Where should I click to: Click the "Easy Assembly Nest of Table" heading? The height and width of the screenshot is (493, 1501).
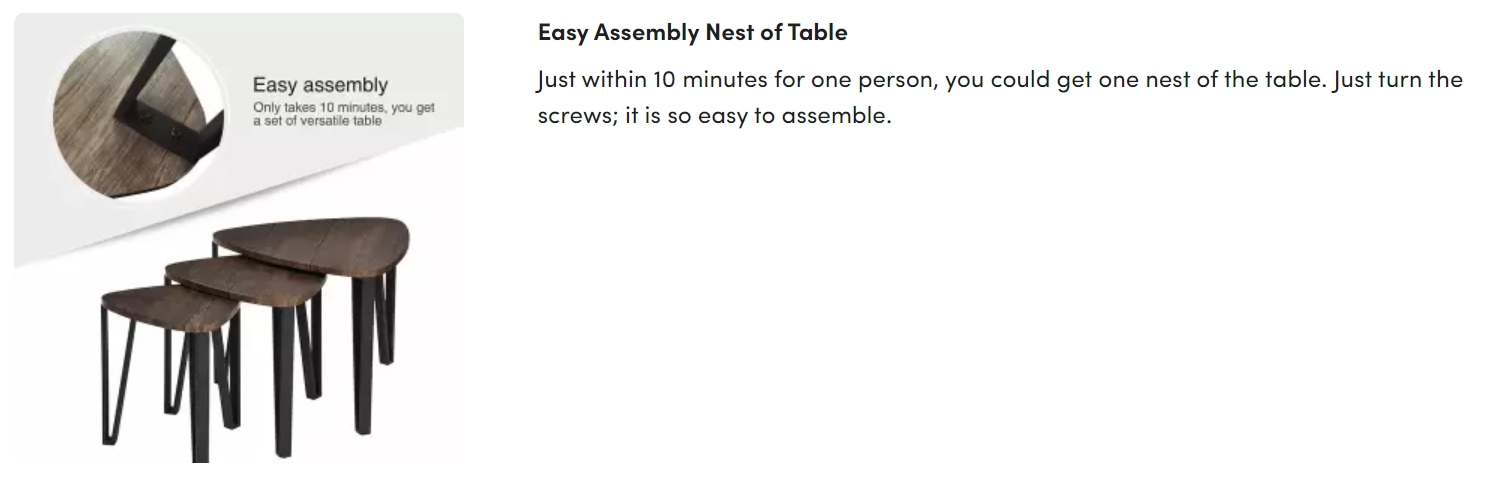tap(692, 32)
